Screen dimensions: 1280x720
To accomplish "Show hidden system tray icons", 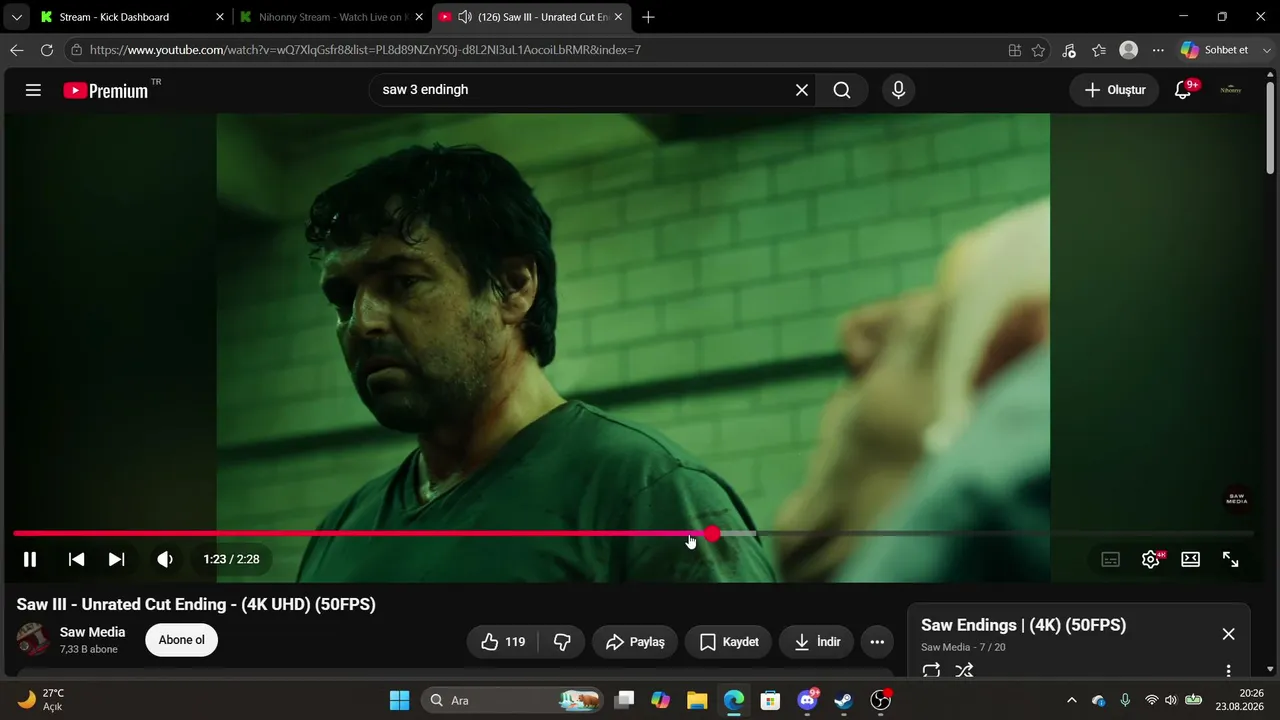I will 1072,700.
